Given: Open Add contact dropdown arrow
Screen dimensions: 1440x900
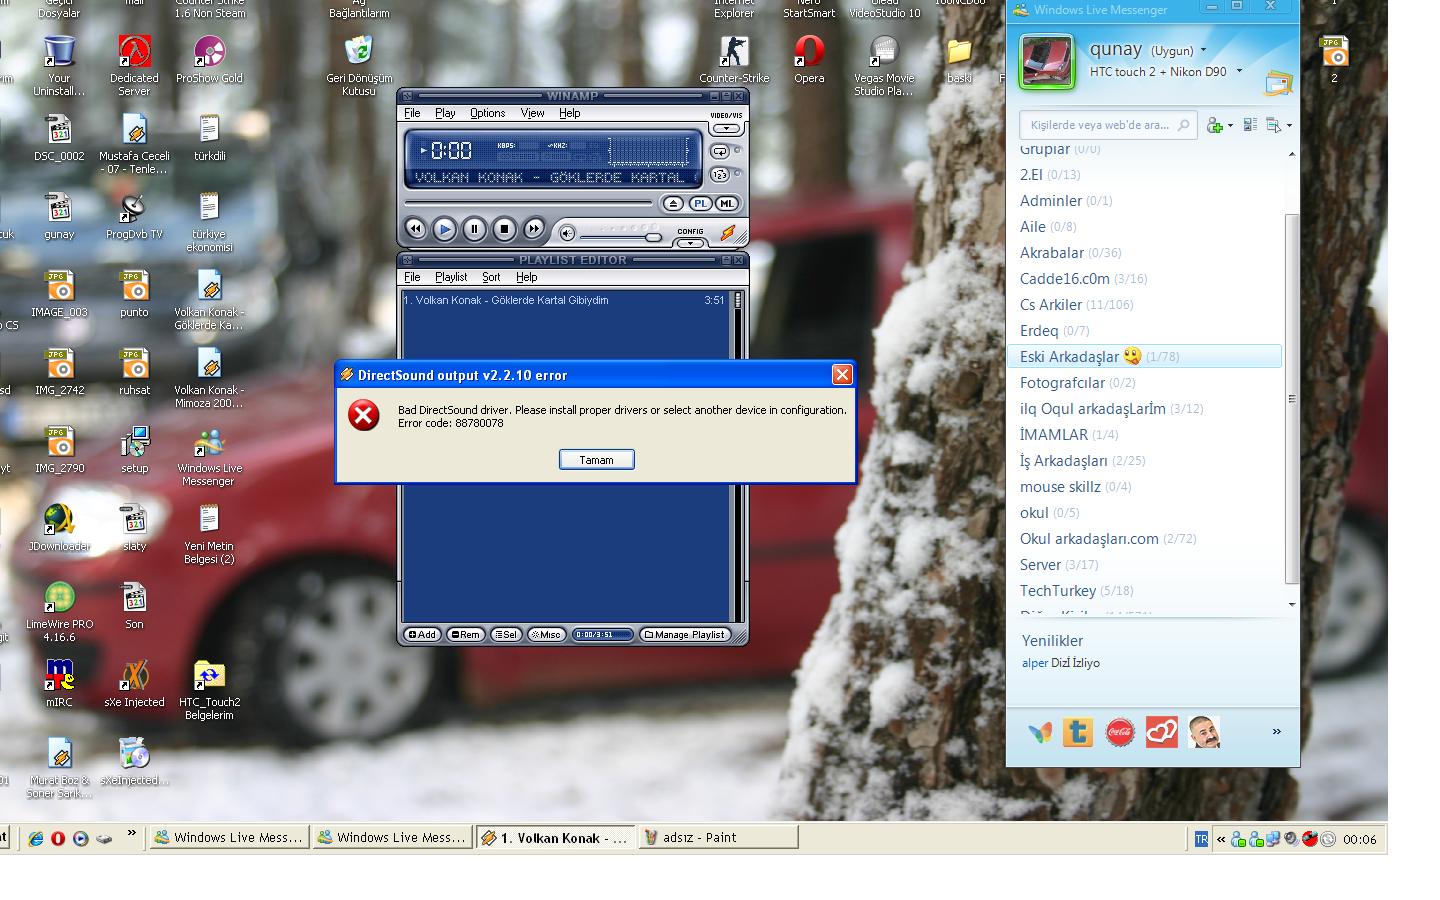Looking at the screenshot, I should click(1230, 126).
